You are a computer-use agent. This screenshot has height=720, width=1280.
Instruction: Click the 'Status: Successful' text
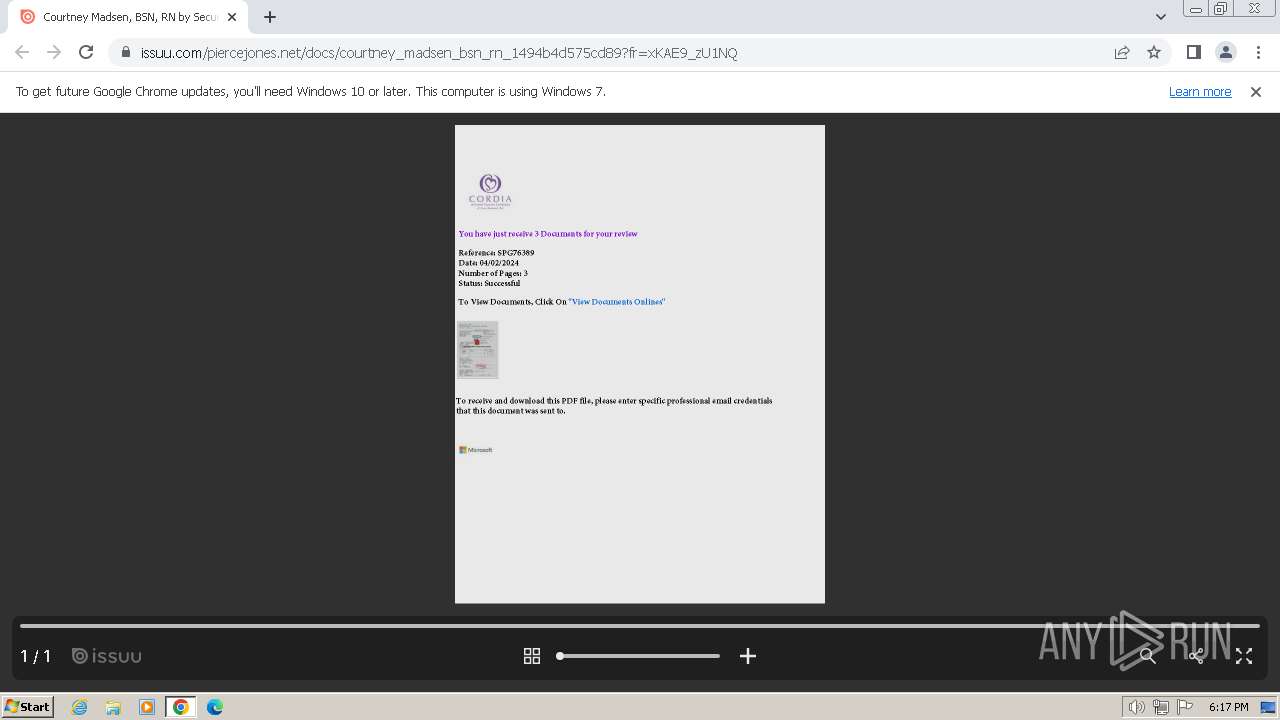[489, 283]
